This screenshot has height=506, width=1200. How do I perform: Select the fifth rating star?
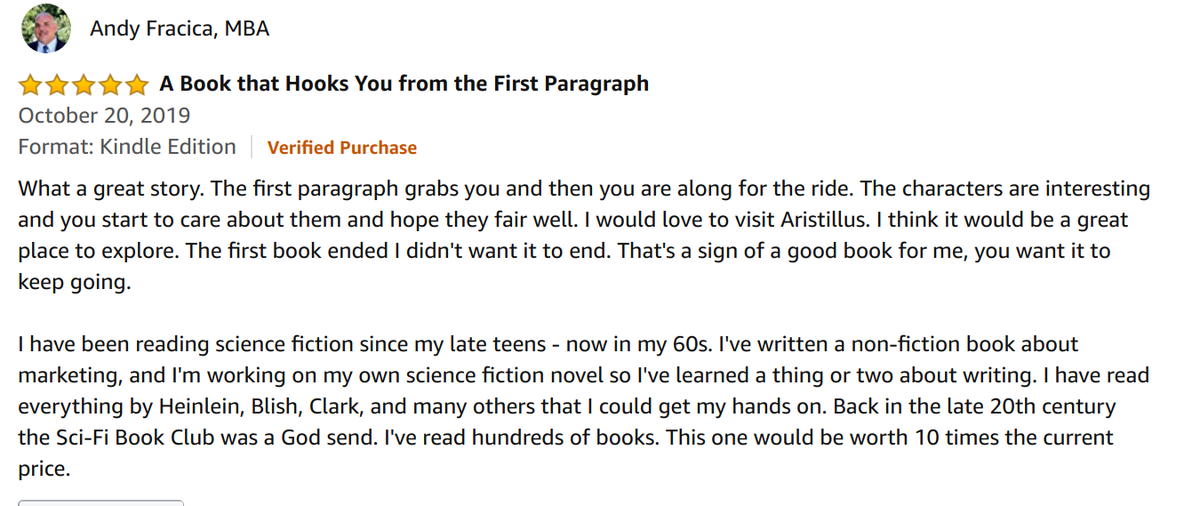135,84
